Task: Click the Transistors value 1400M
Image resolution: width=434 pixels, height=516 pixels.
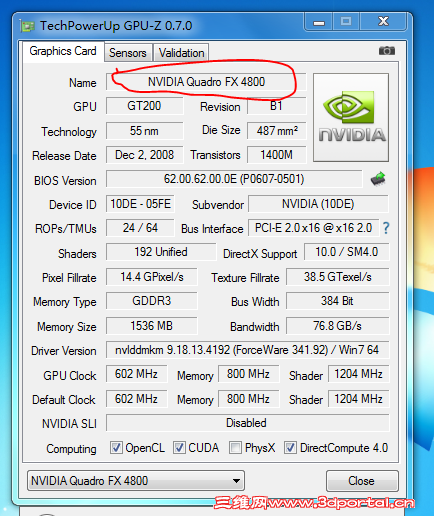Action: click(x=276, y=155)
